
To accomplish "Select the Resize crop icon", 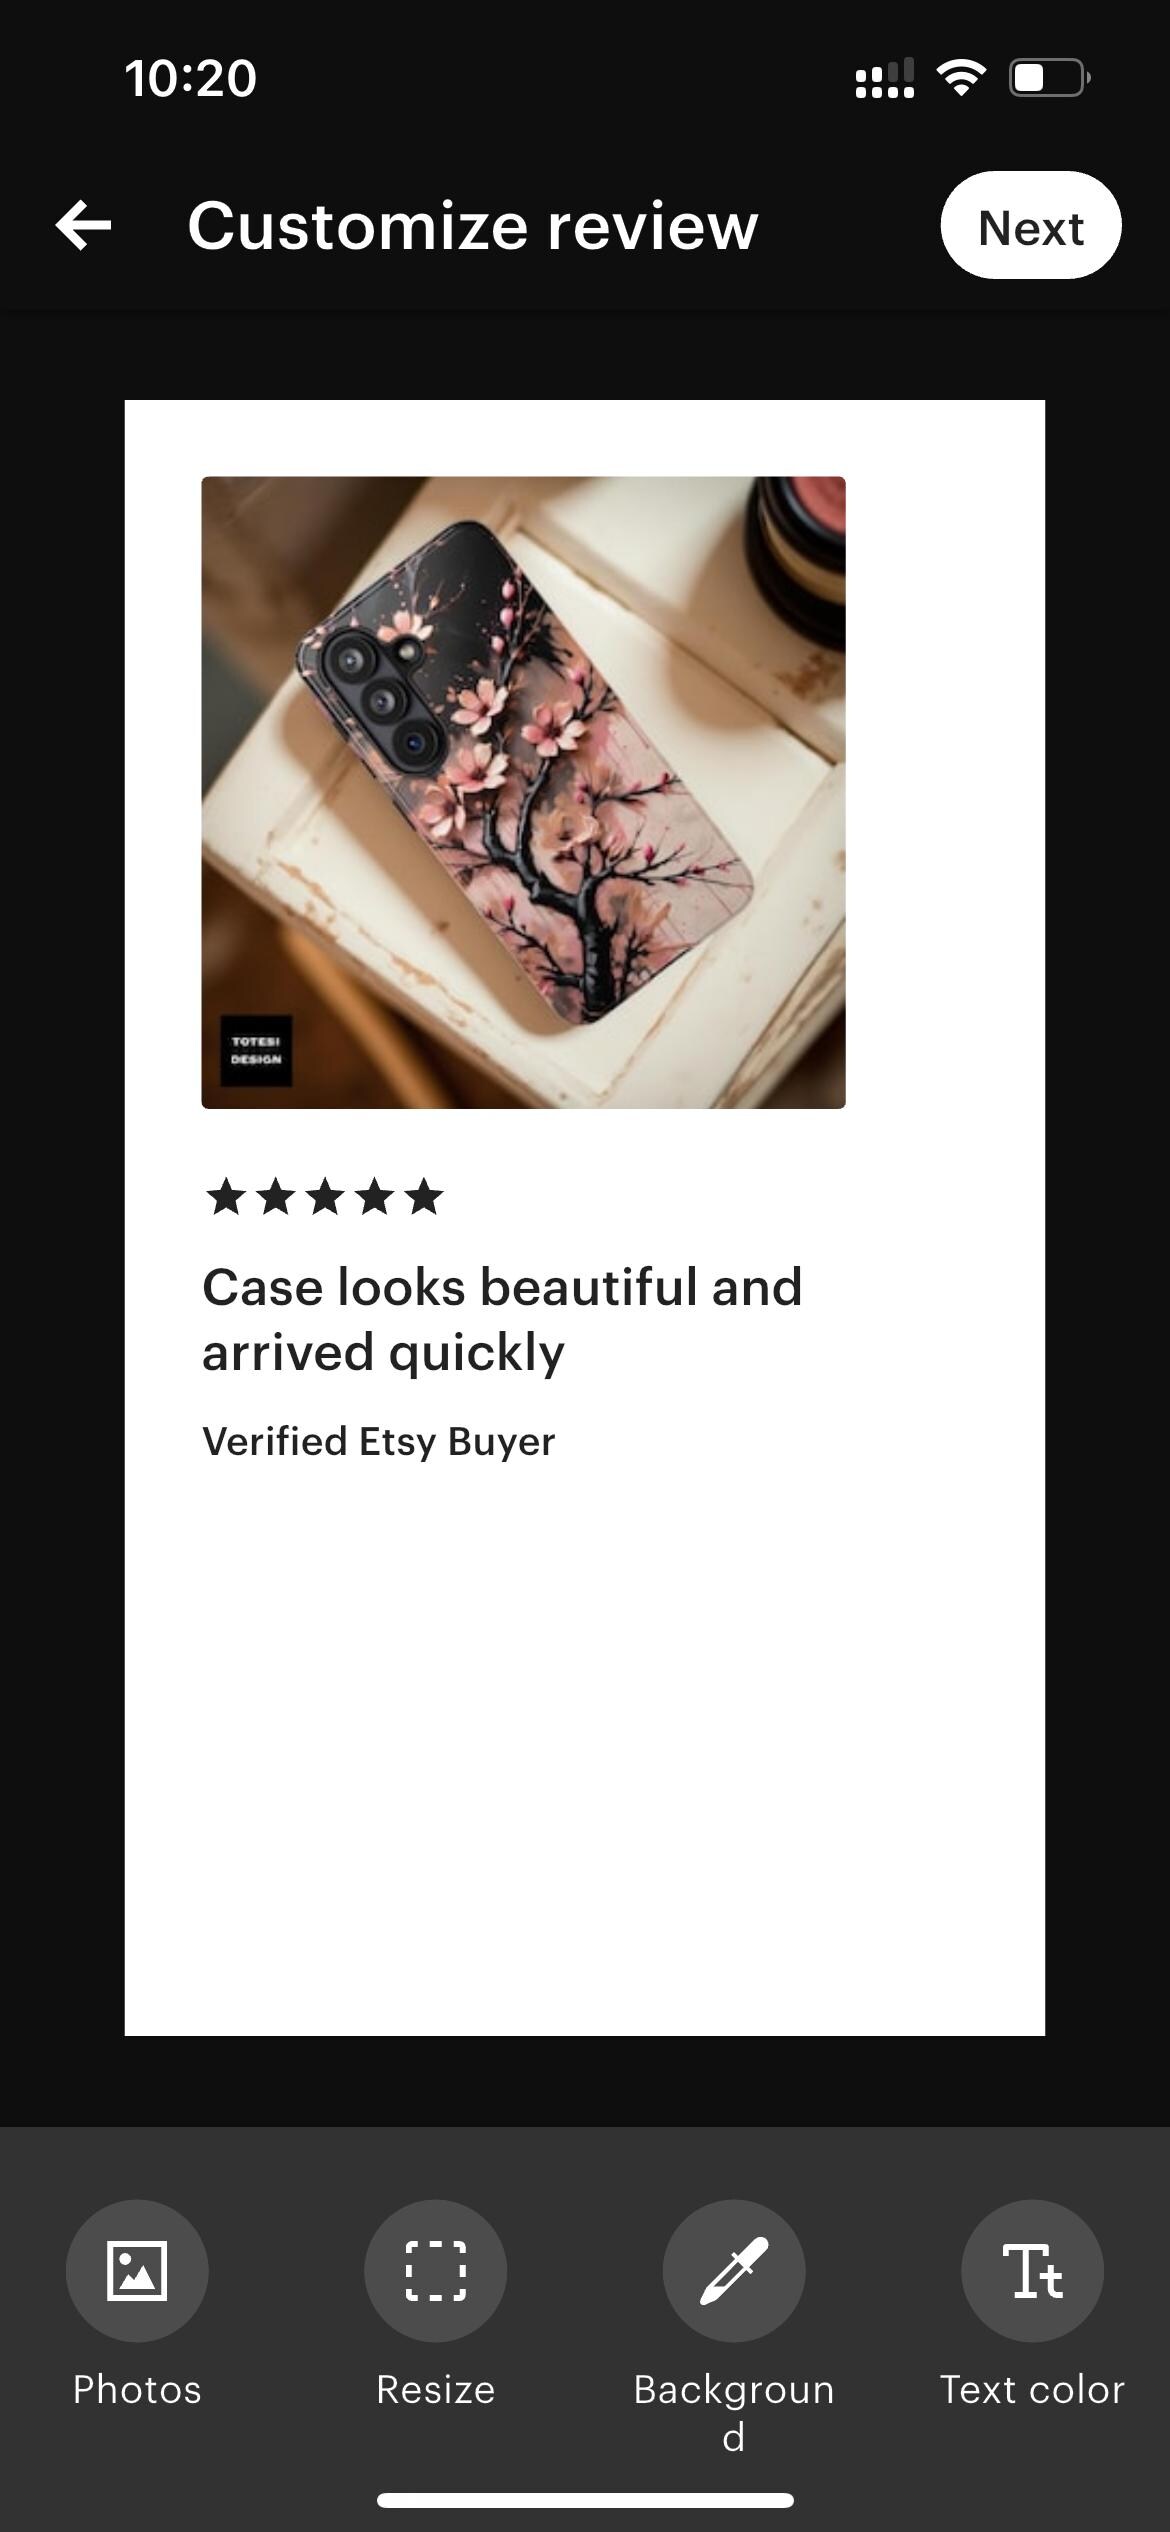I will click(x=435, y=2270).
